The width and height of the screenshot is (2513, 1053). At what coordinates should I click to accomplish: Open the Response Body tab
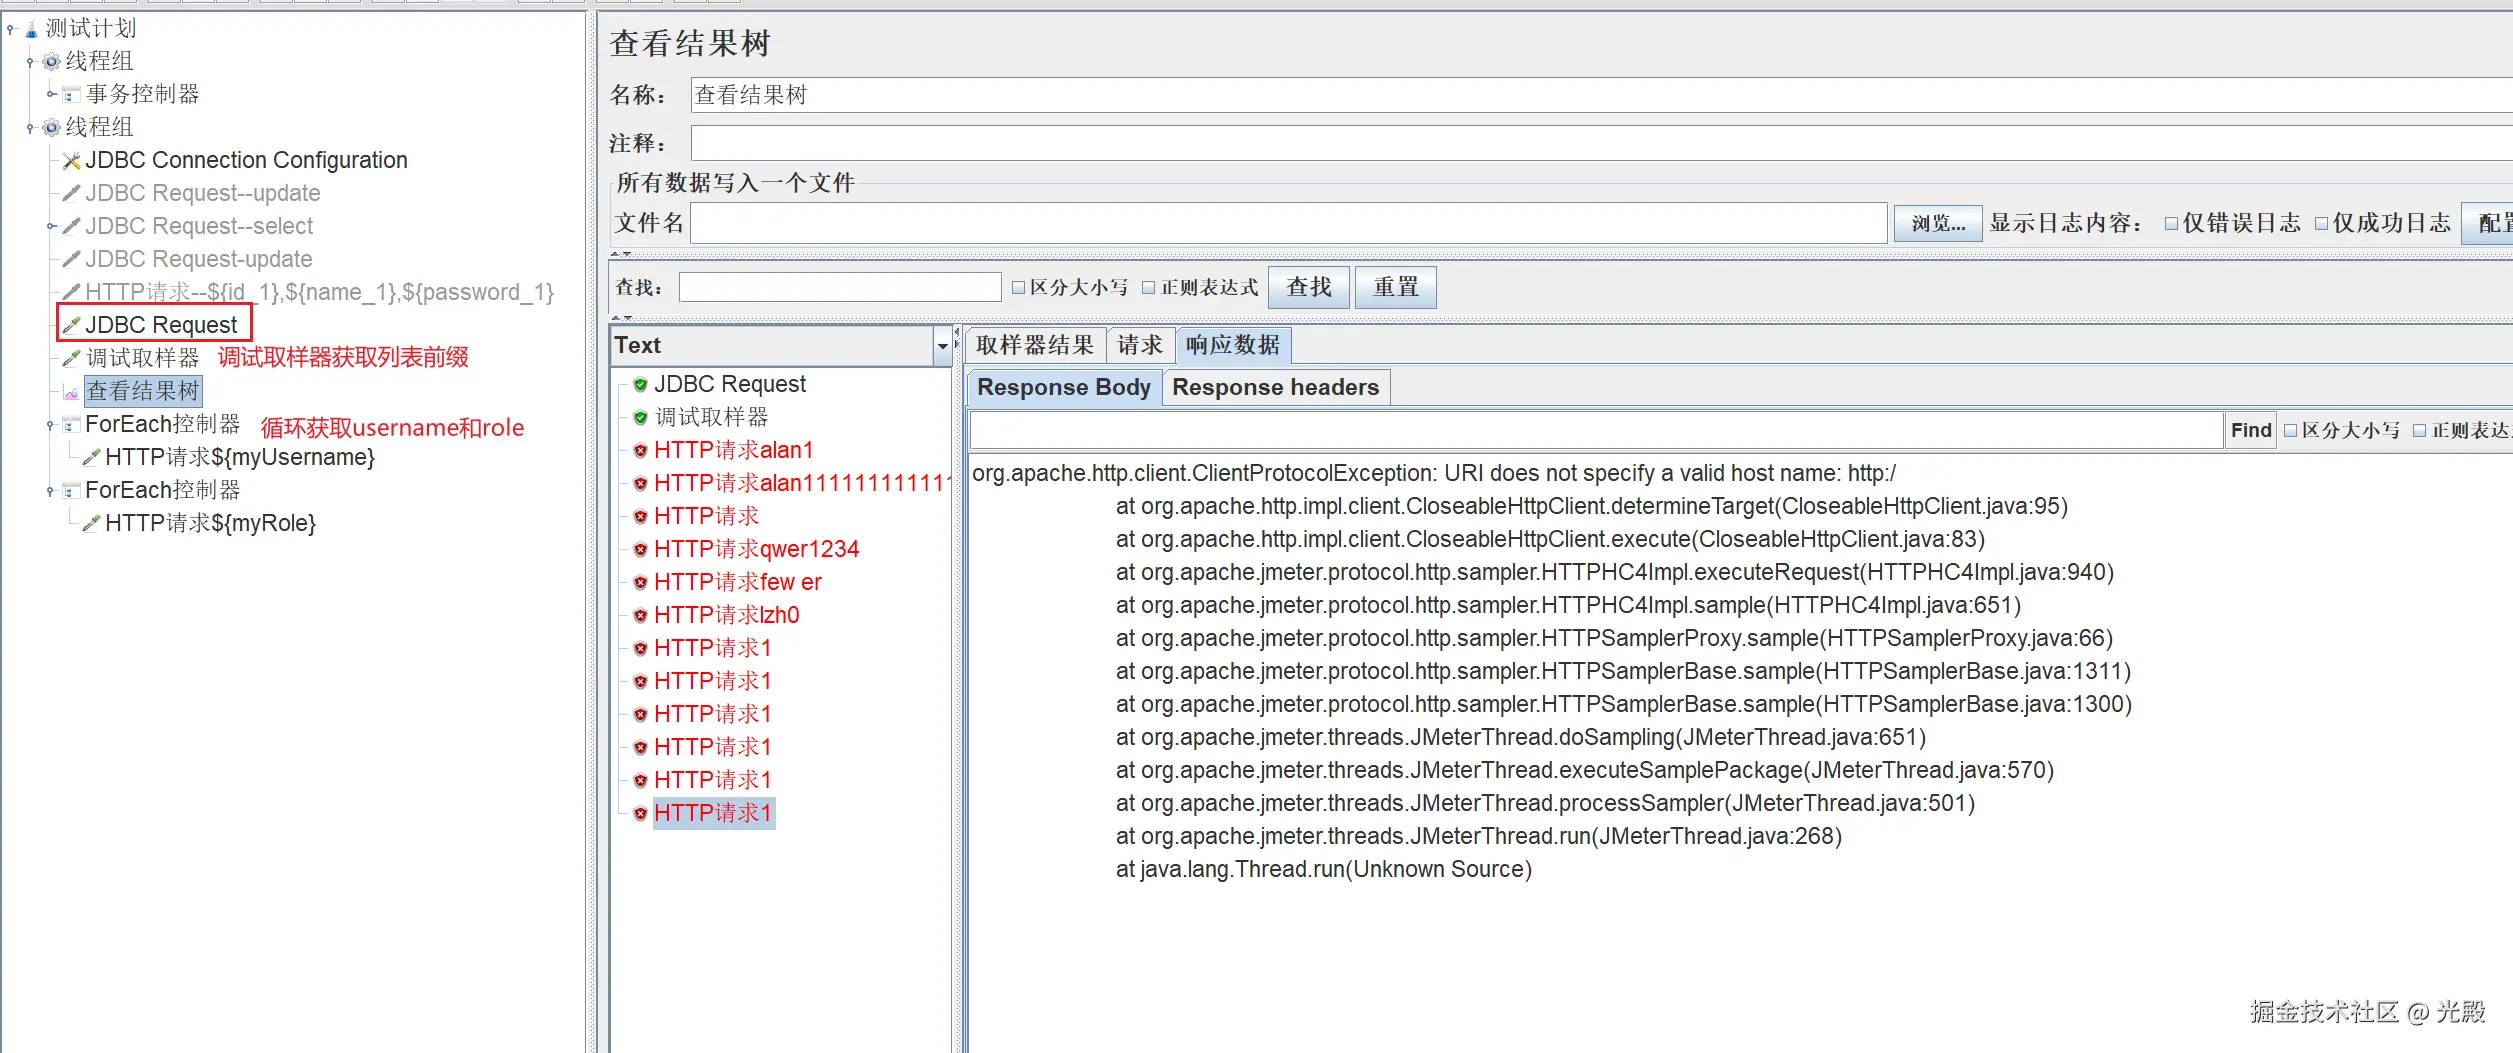(1064, 388)
